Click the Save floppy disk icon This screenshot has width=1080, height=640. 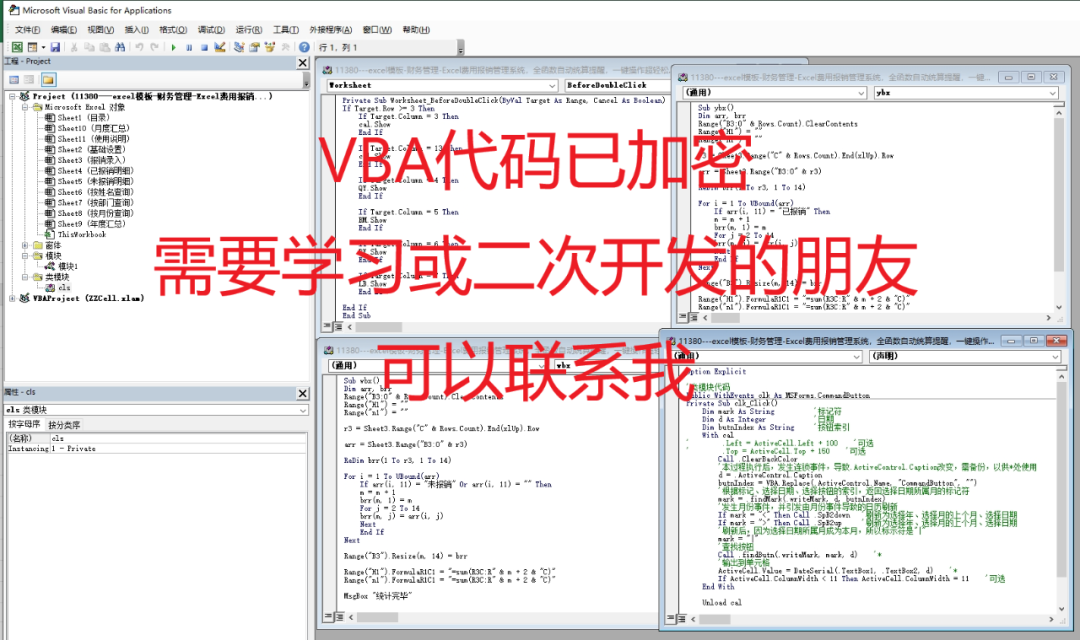[55, 48]
